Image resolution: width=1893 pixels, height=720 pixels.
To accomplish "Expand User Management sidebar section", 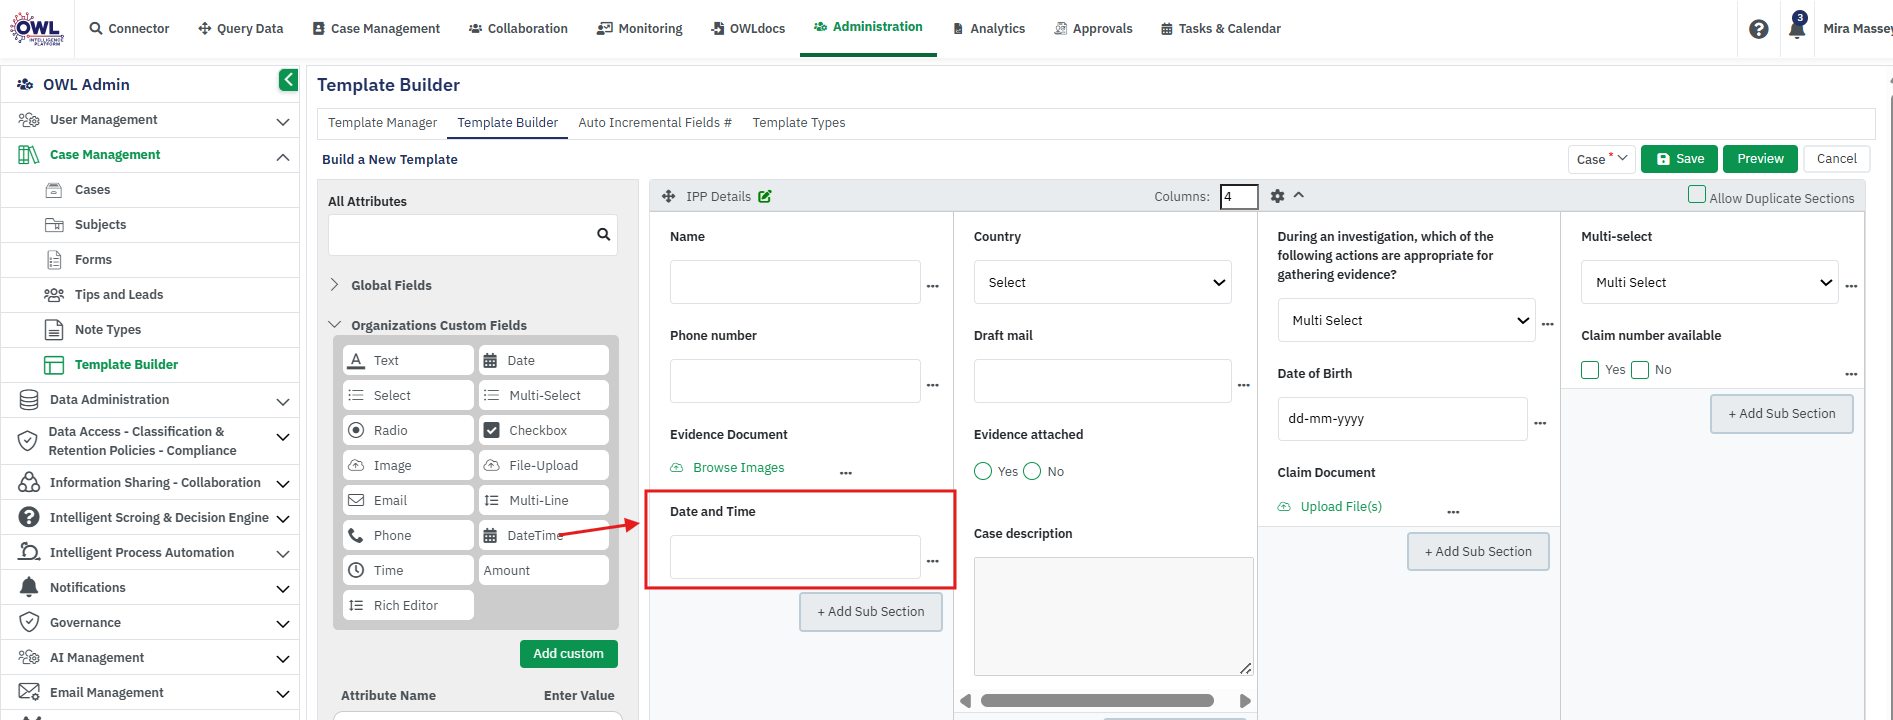I will (150, 120).
